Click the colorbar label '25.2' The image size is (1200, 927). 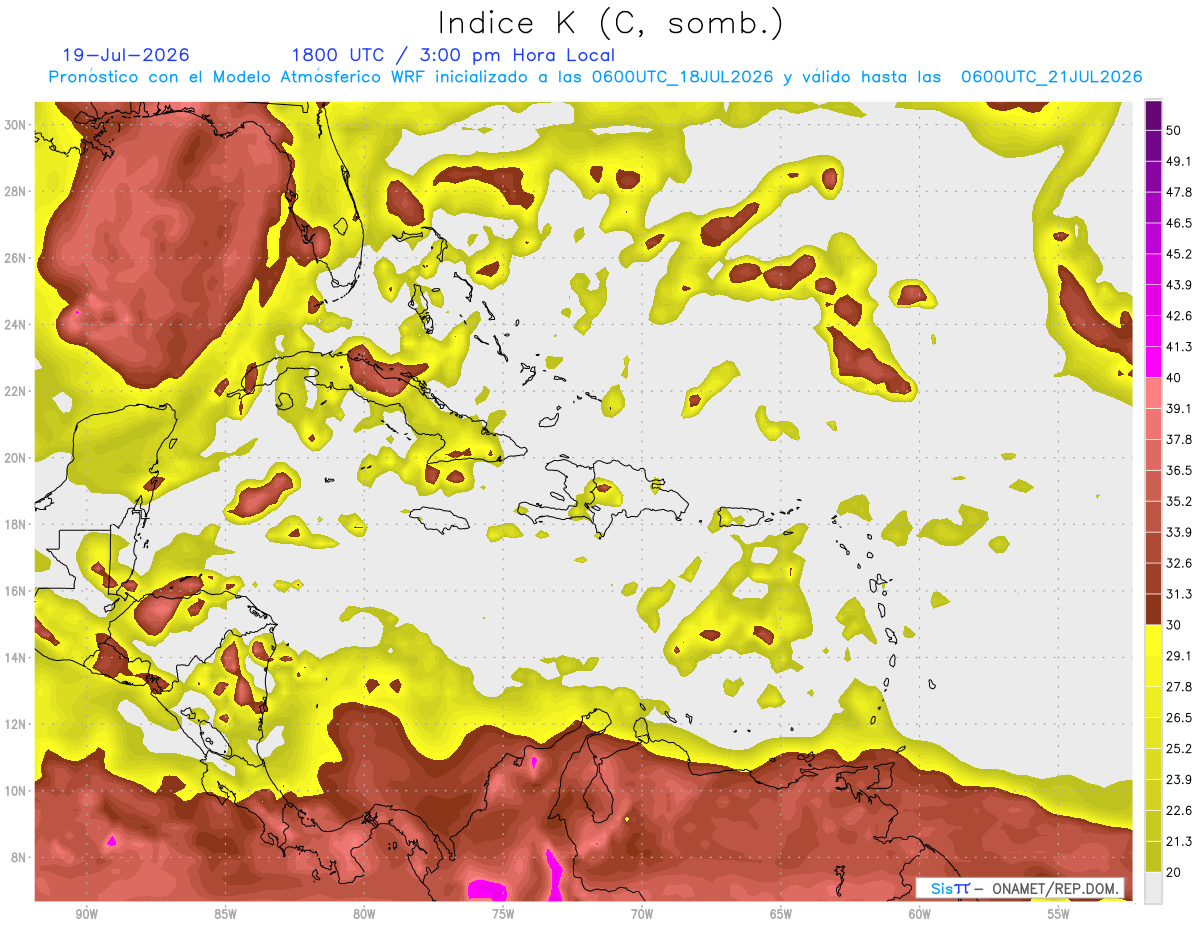click(x=1178, y=749)
